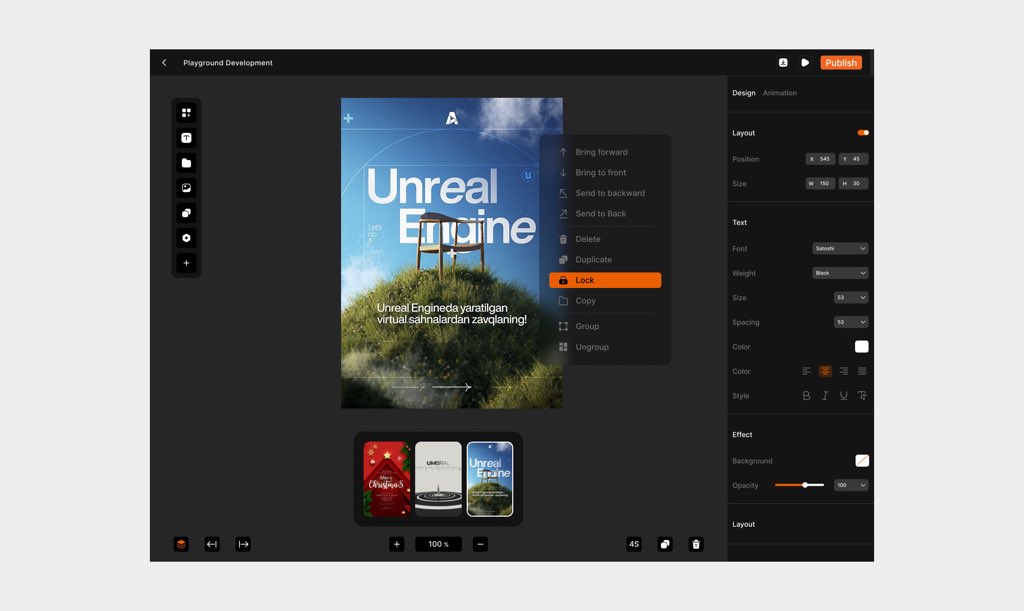Image resolution: width=1024 pixels, height=611 pixels.
Task: Zoom out with the minus button
Action: point(480,544)
